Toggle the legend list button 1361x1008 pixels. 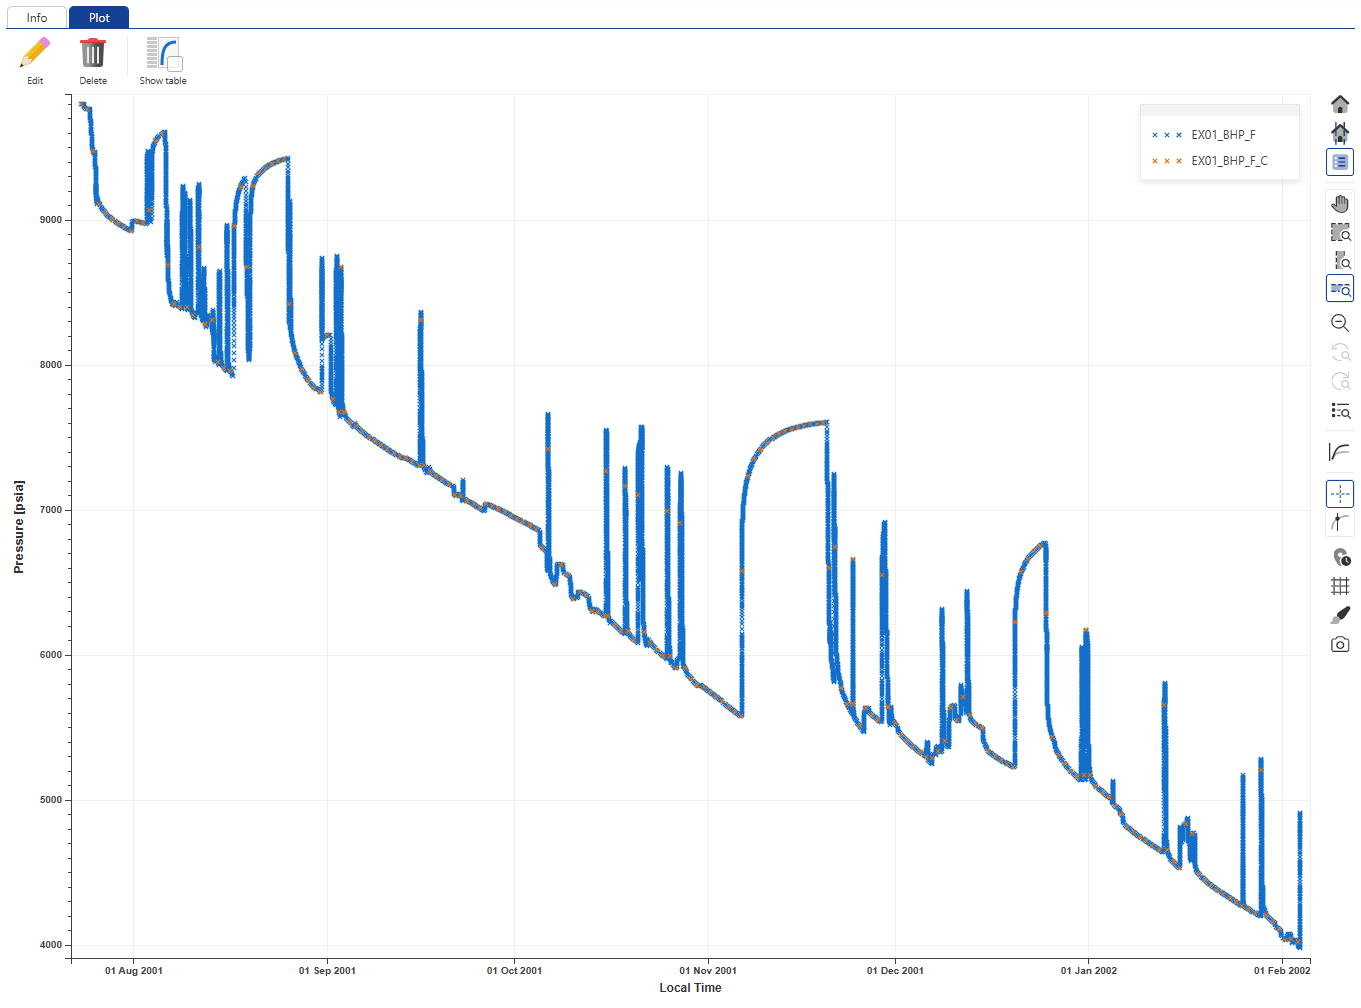click(x=1340, y=162)
